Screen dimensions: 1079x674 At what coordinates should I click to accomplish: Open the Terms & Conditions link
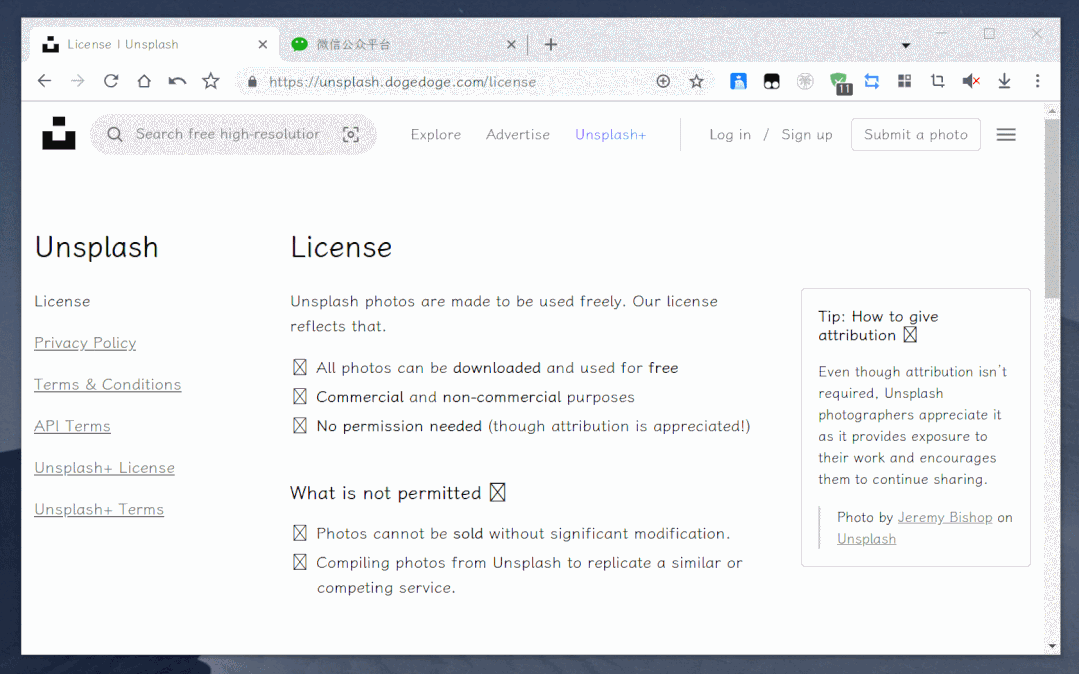pos(107,384)
